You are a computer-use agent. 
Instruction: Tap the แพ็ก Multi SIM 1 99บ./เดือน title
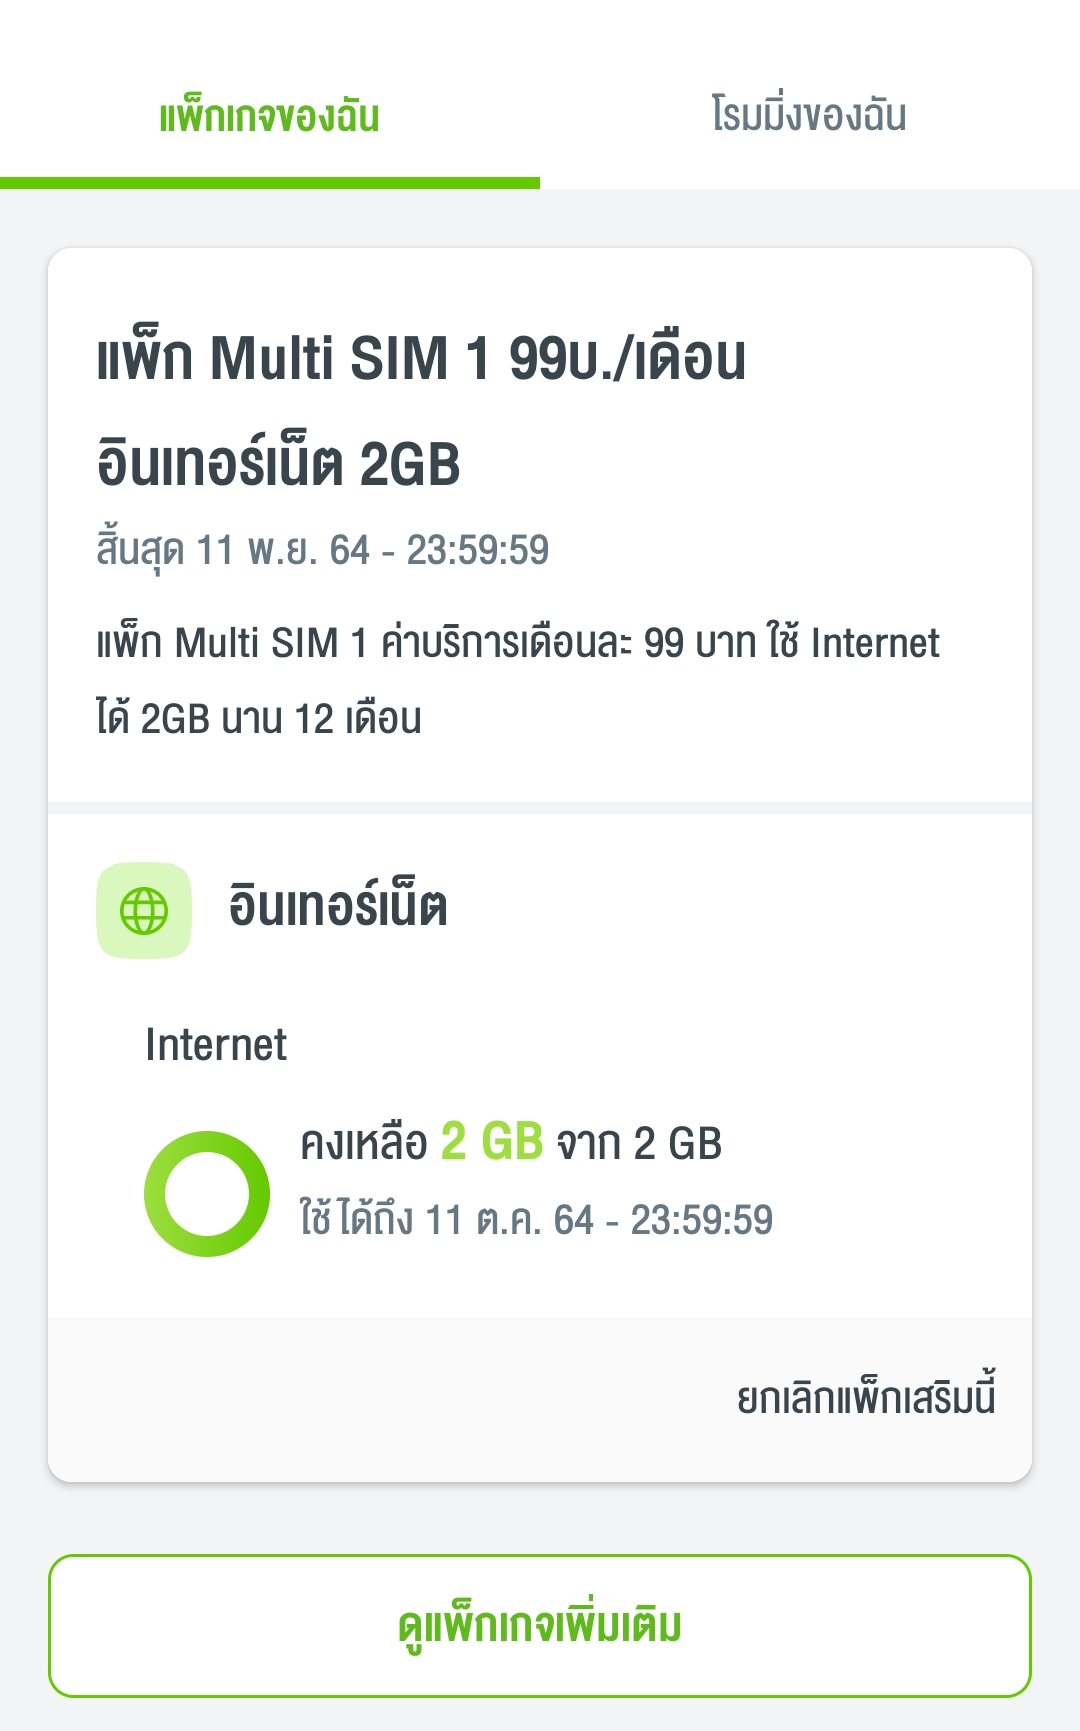pyautogui.click(x=421, y=357)
